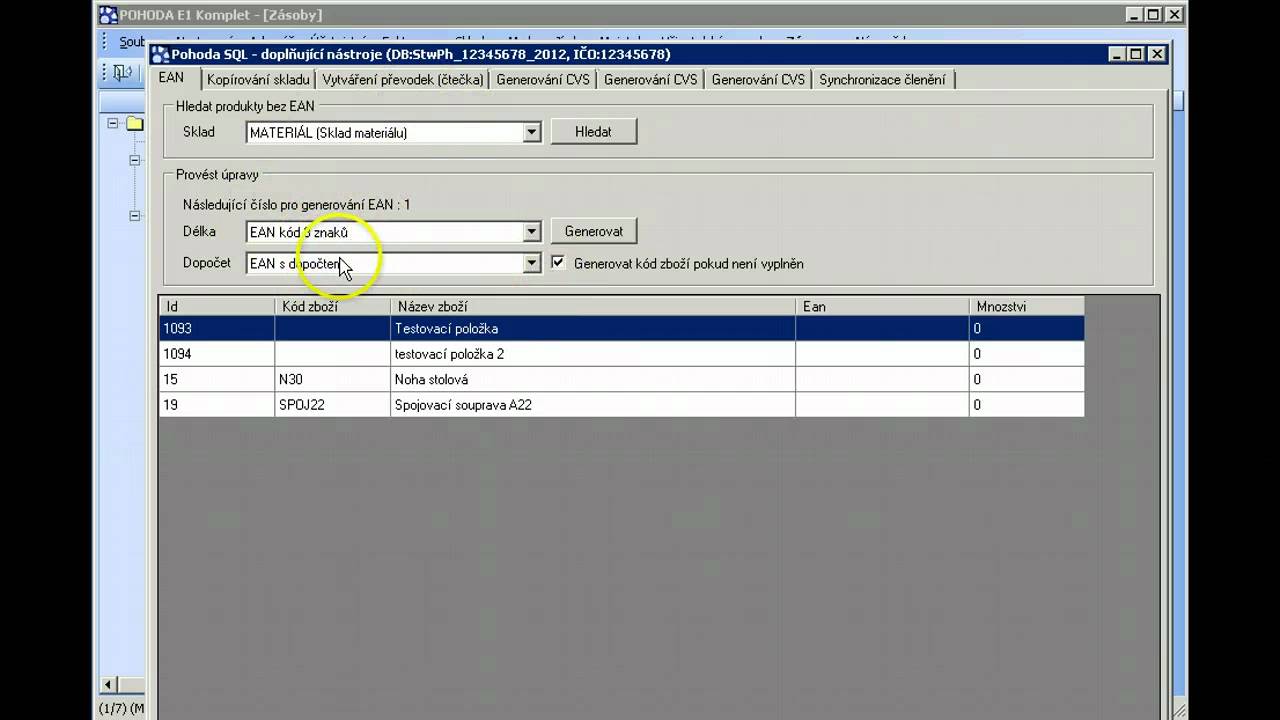Sort by the Název zboží column header

click(x=593, y=307)
